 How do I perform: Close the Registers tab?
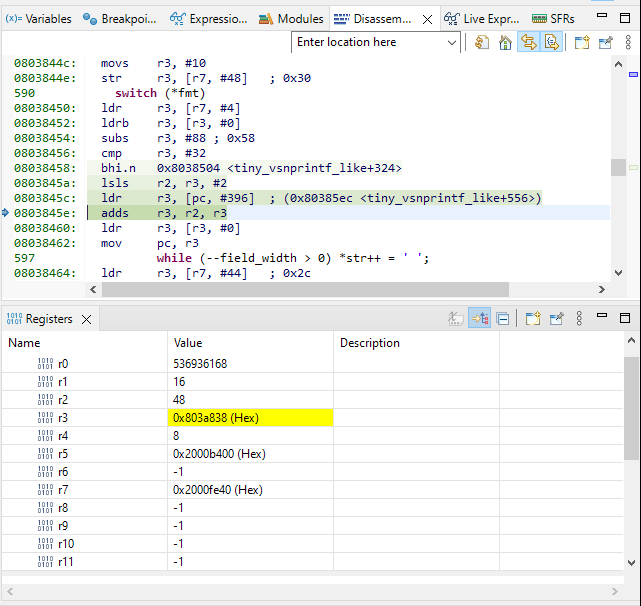point(86,319)
